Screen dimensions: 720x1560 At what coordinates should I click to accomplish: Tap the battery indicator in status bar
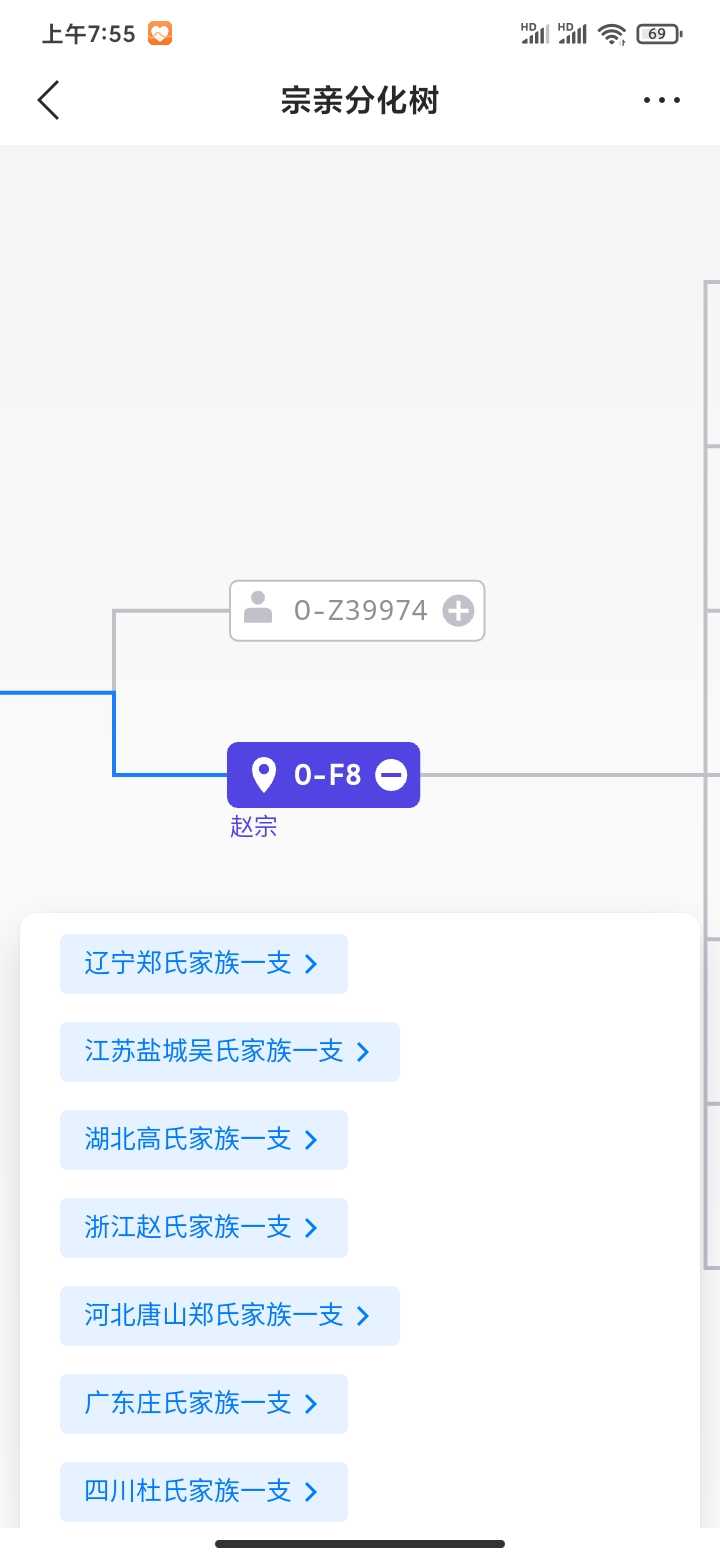click(658, 34)
